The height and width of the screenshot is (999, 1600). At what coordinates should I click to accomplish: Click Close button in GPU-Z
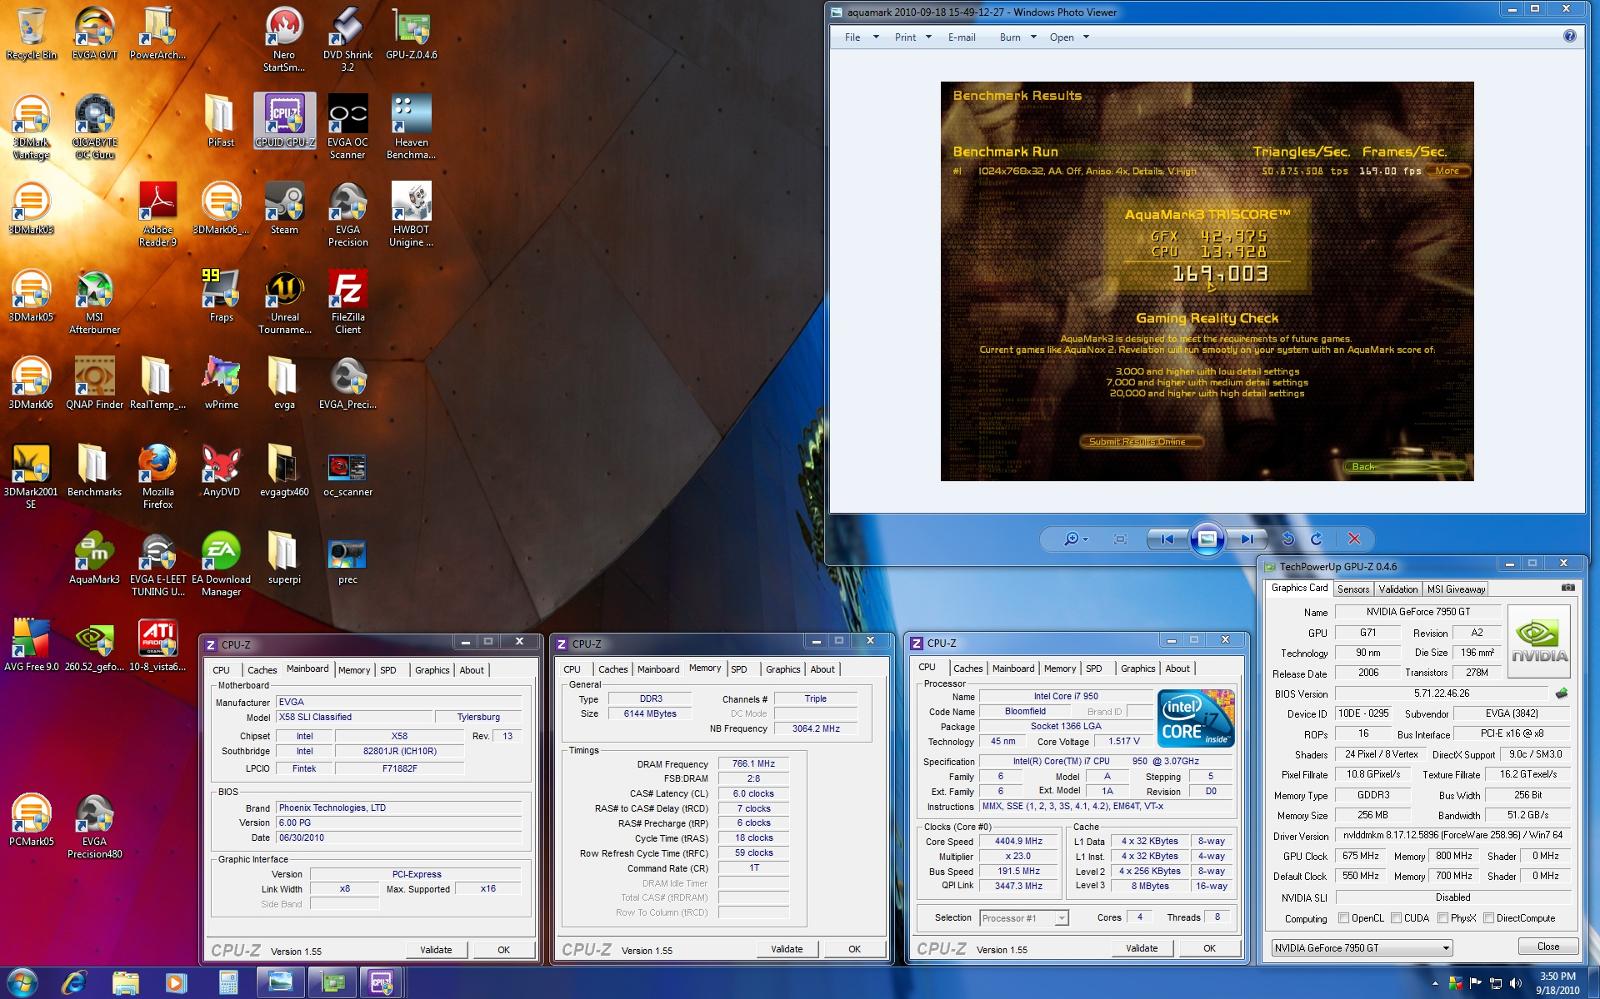(x=1548, y=946)
